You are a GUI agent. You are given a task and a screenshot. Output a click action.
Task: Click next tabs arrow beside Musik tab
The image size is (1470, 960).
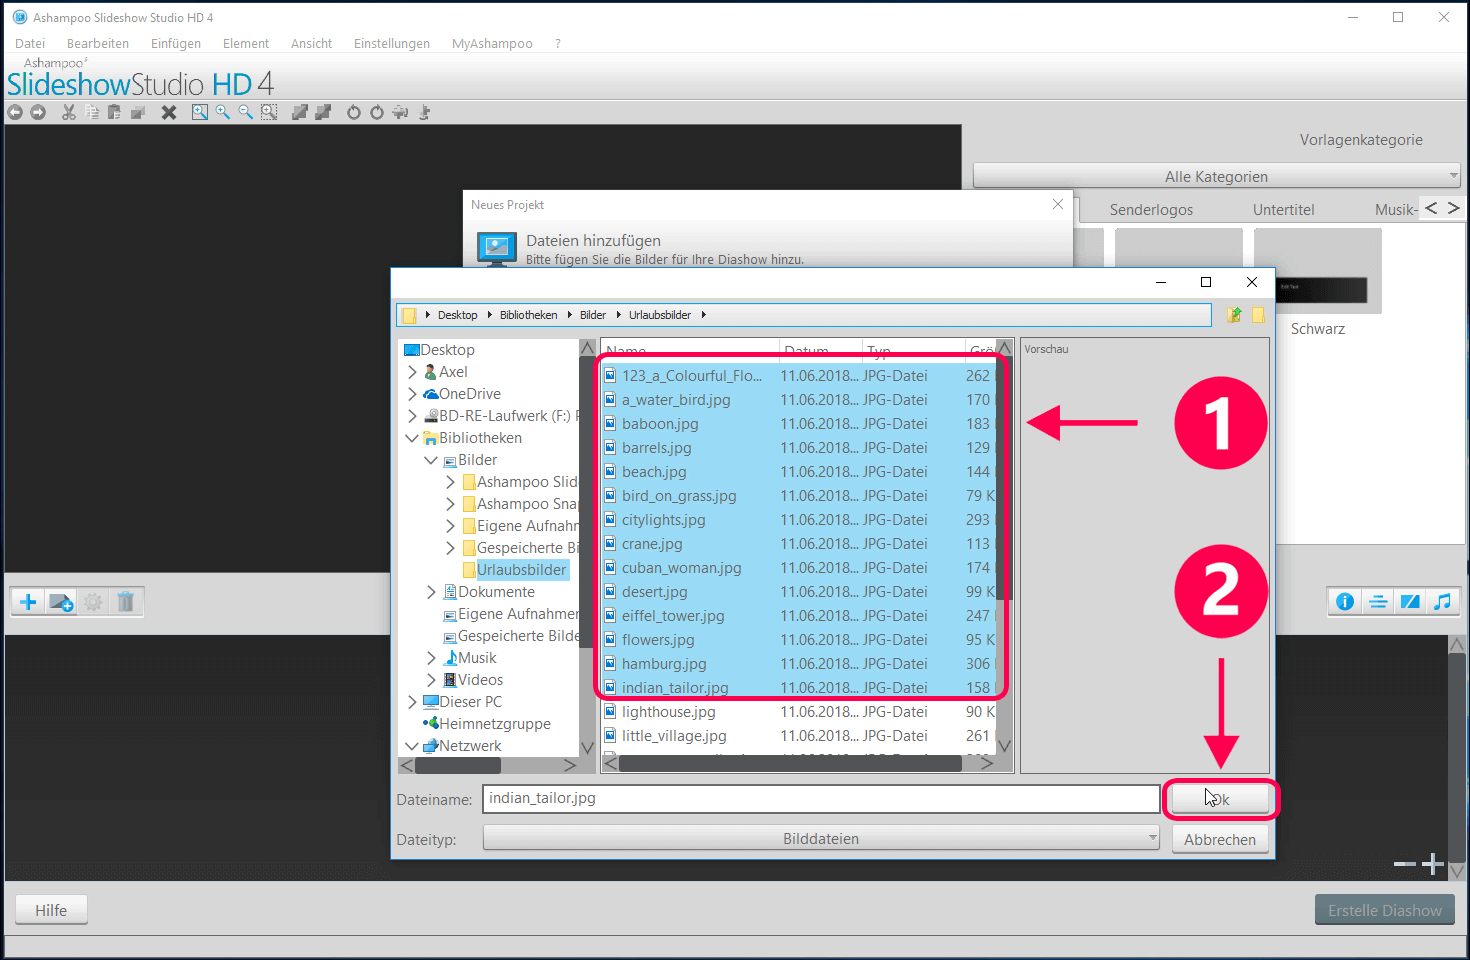1453,208
